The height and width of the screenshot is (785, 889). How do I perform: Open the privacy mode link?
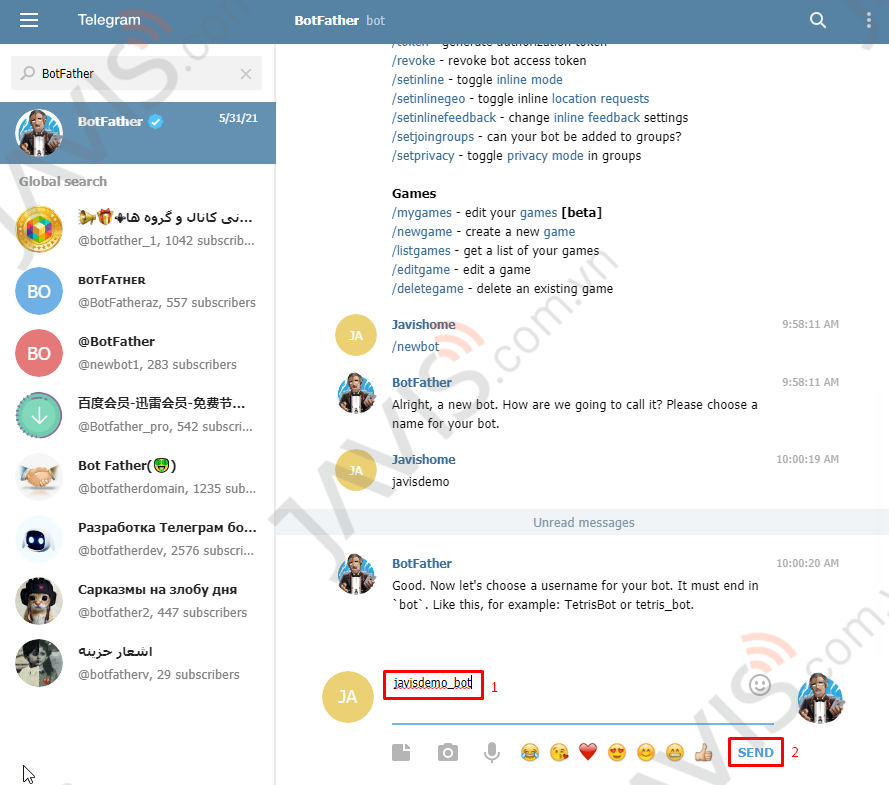point(545,156)
